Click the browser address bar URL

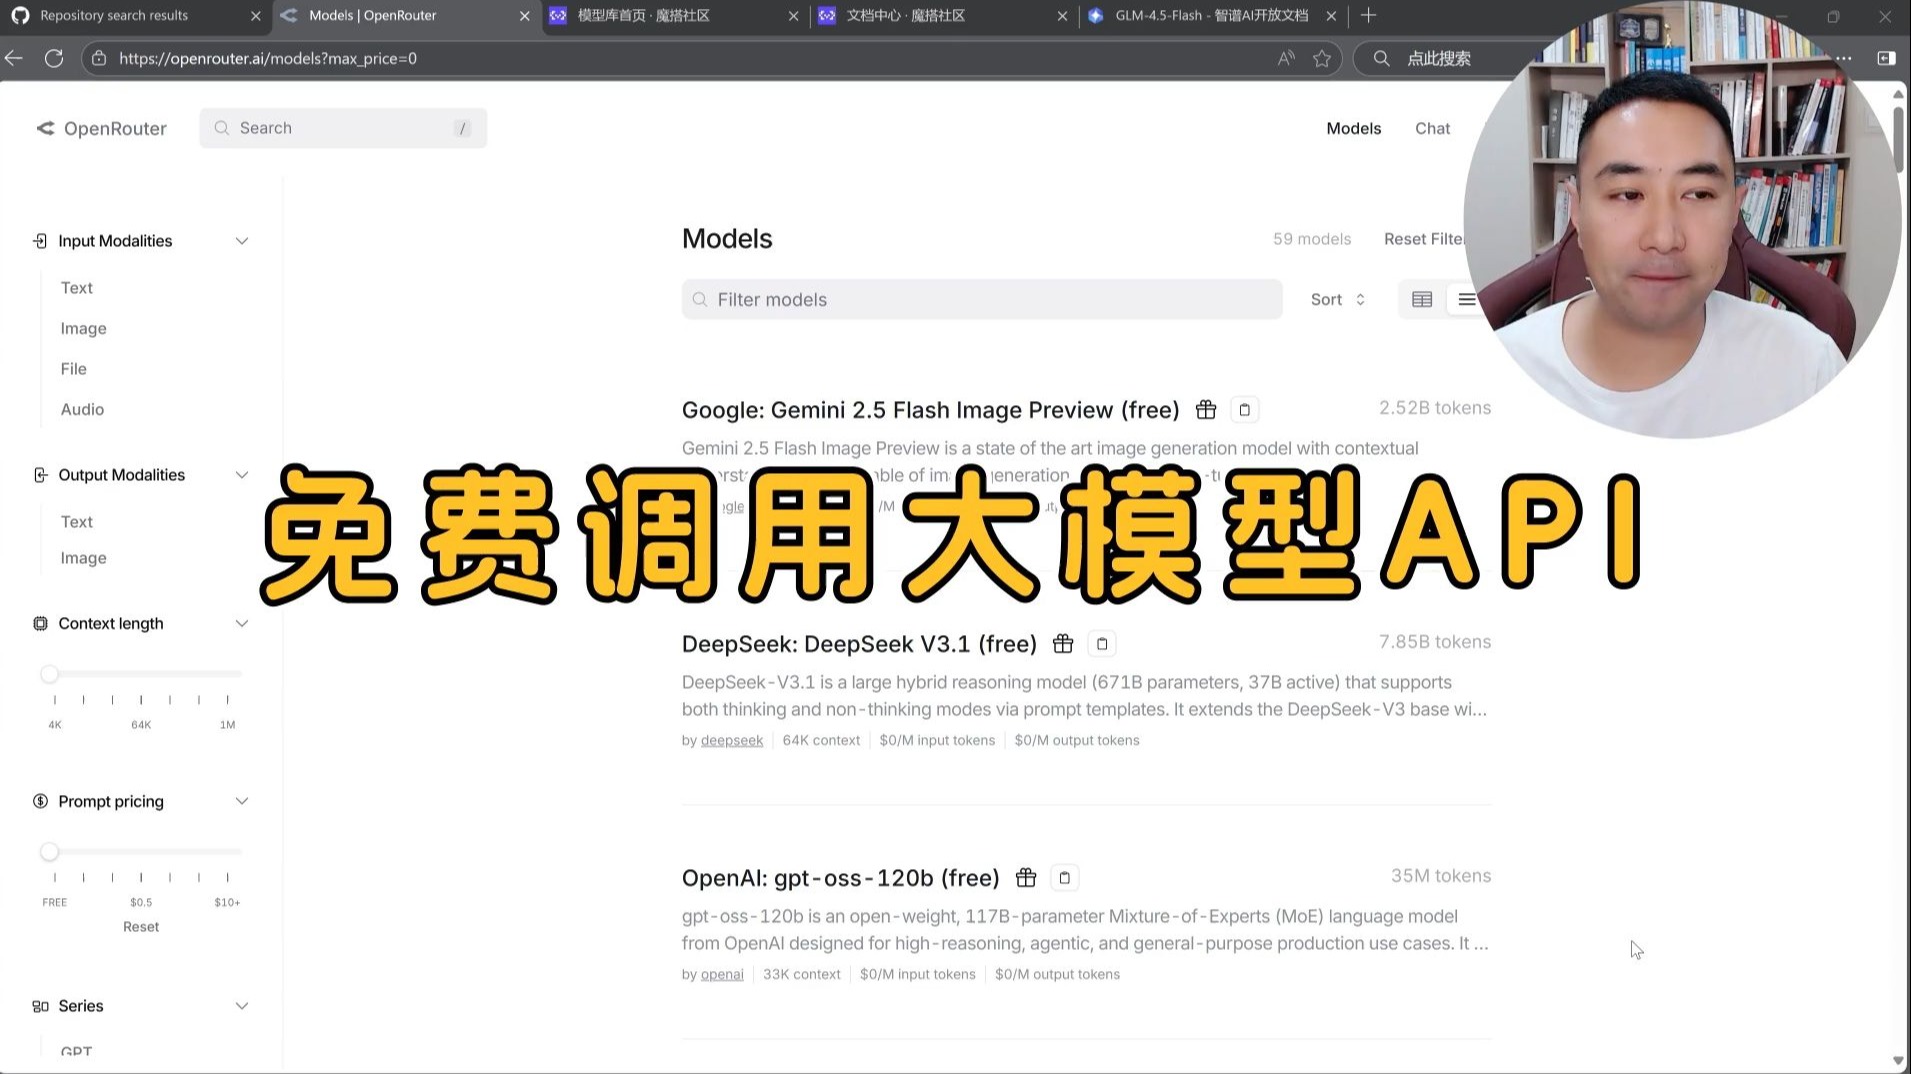pyautogui.click(x=268, y=58)
